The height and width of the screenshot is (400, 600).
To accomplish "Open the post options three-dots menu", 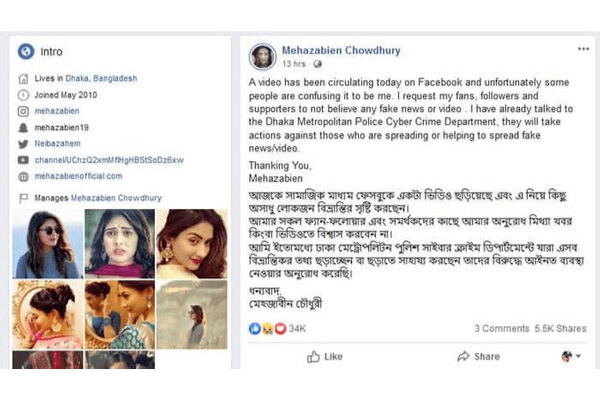I will pos(582,48).
